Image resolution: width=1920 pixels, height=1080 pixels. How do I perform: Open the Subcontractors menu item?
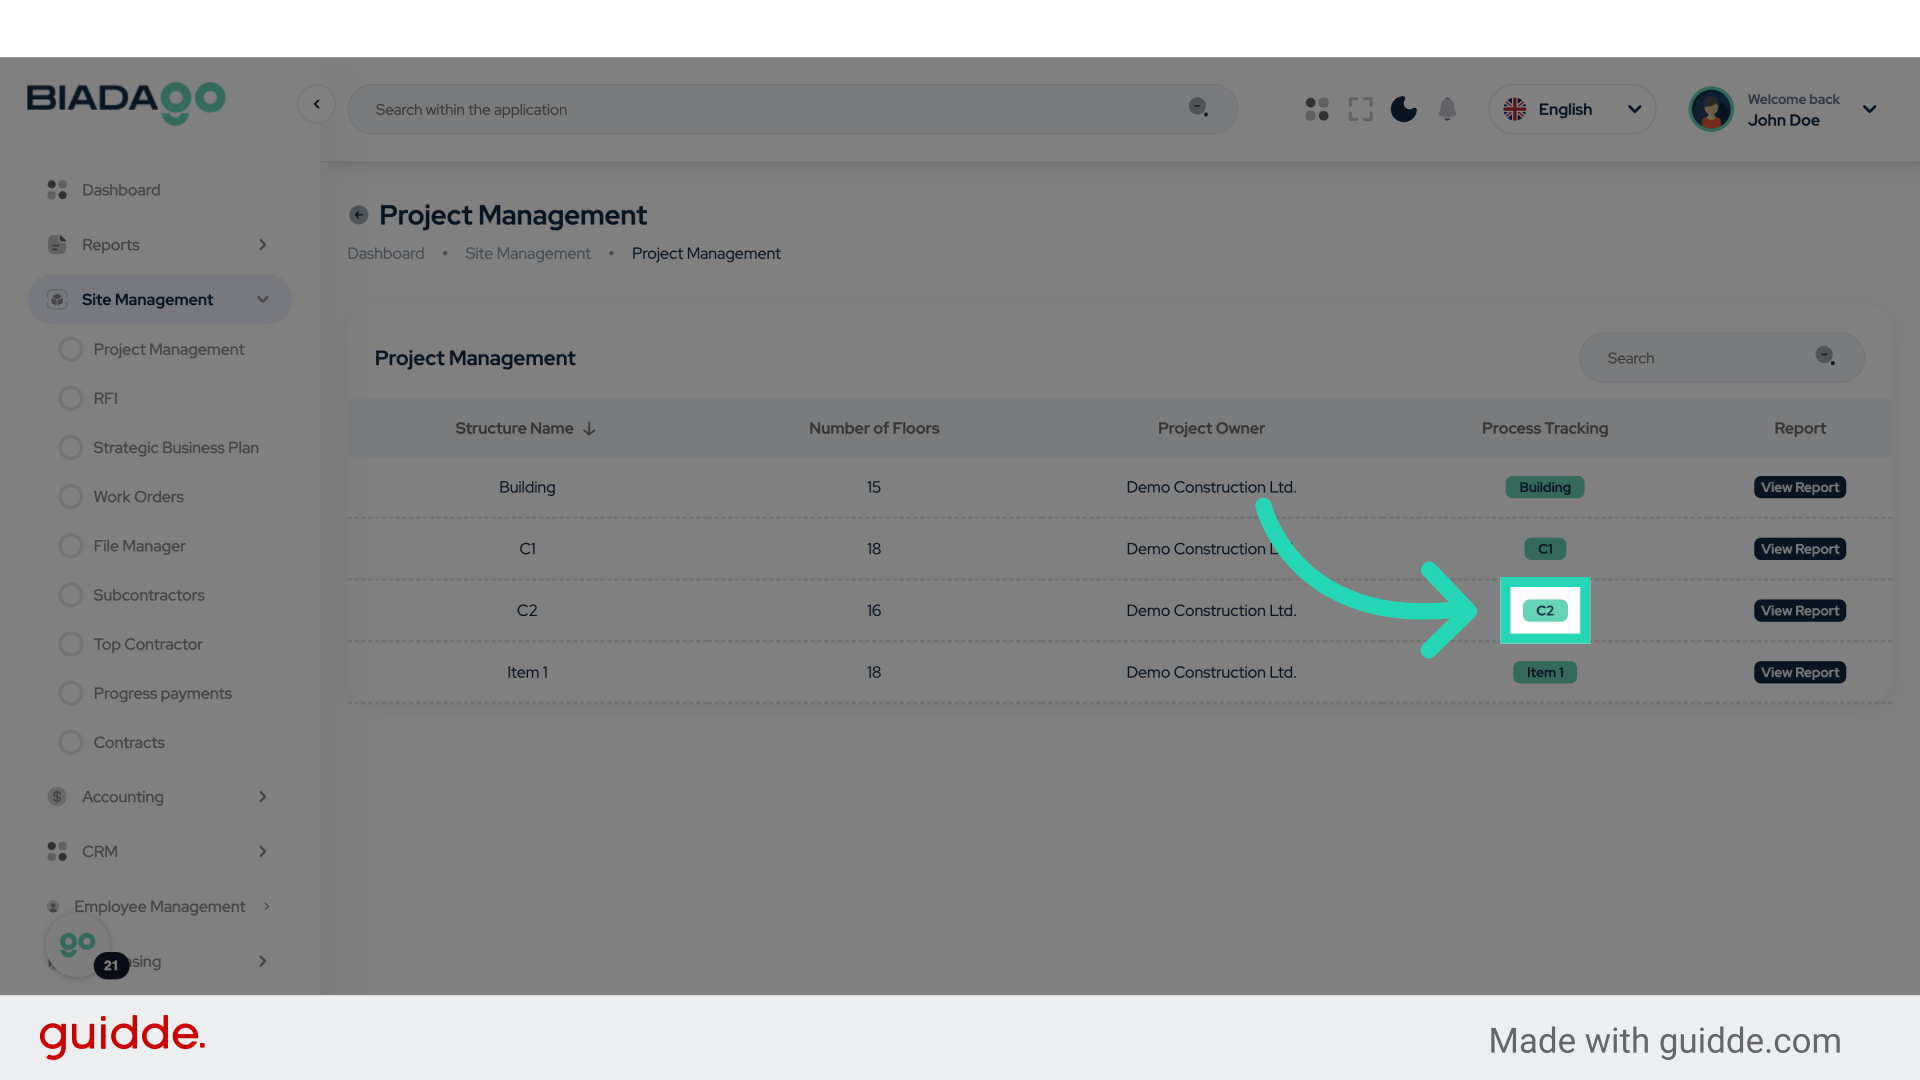coord(148,595)
